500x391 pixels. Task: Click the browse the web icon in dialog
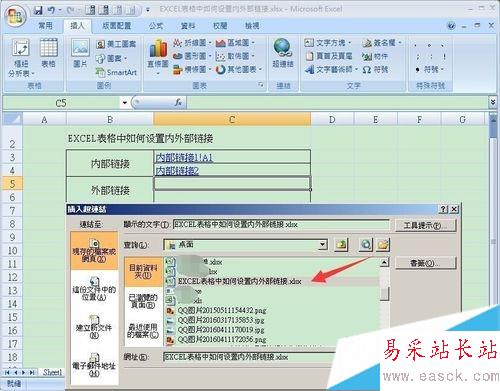(366, 245)
